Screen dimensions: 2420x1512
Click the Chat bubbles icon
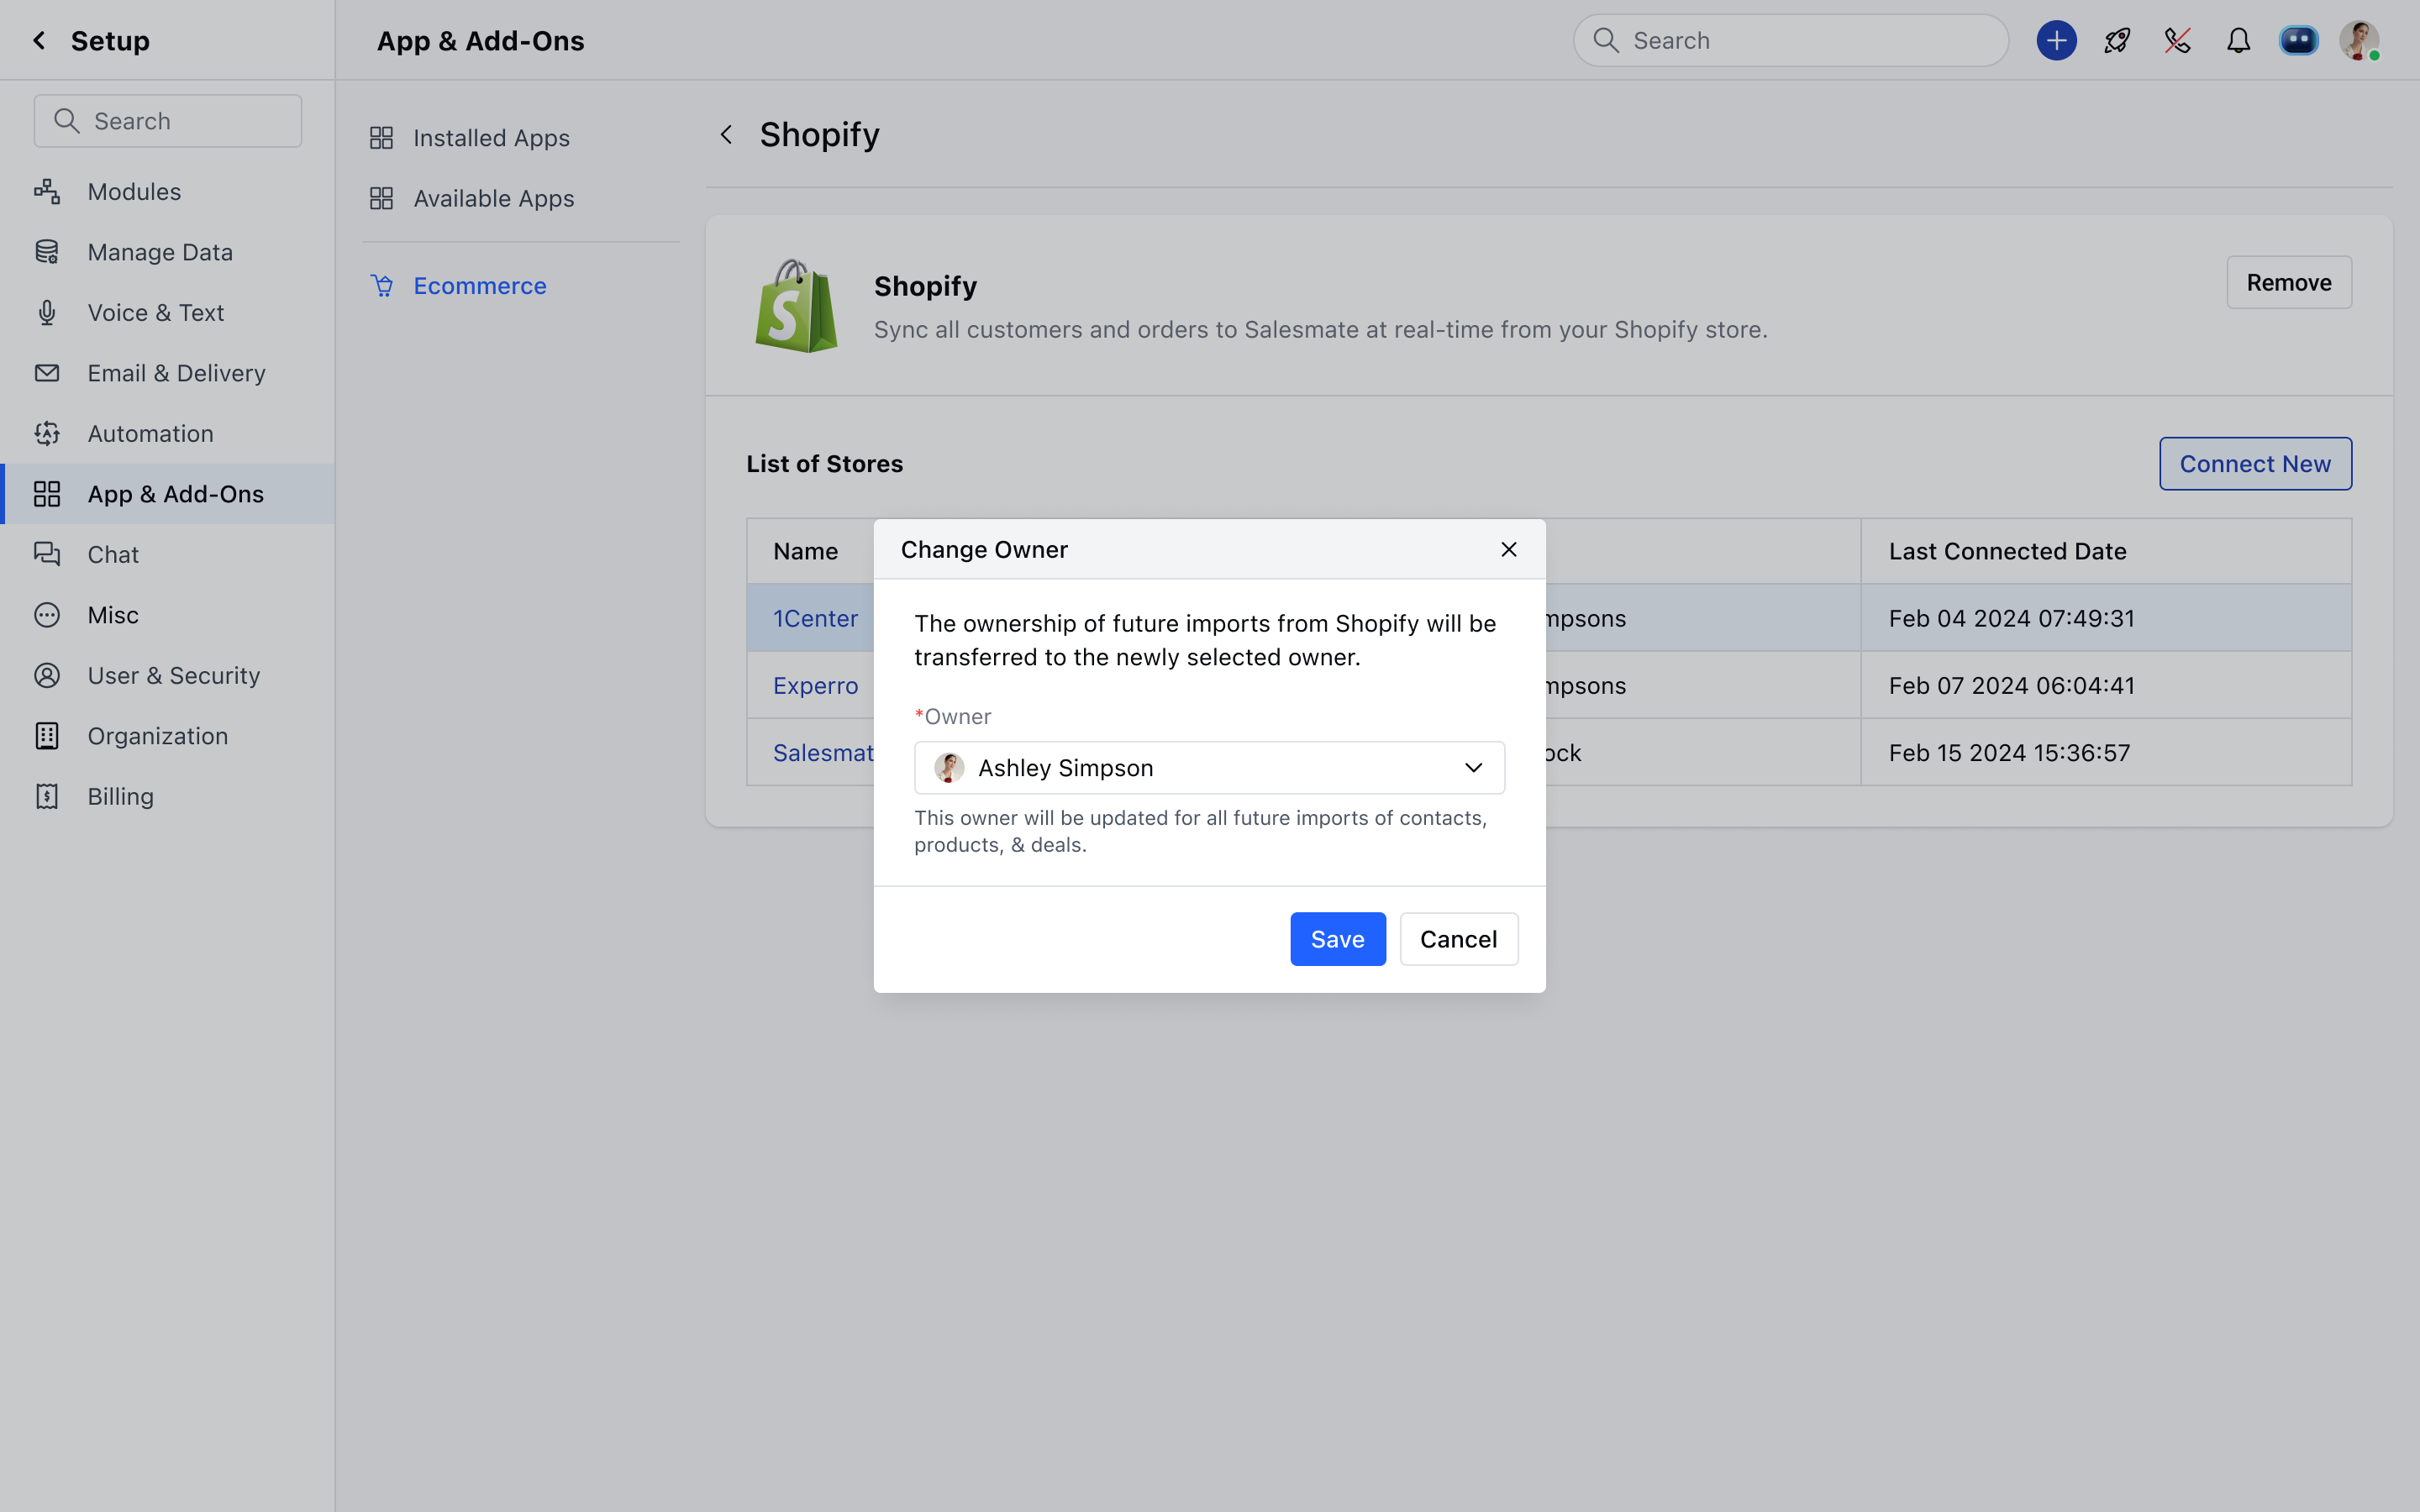(x=47, y=554)
